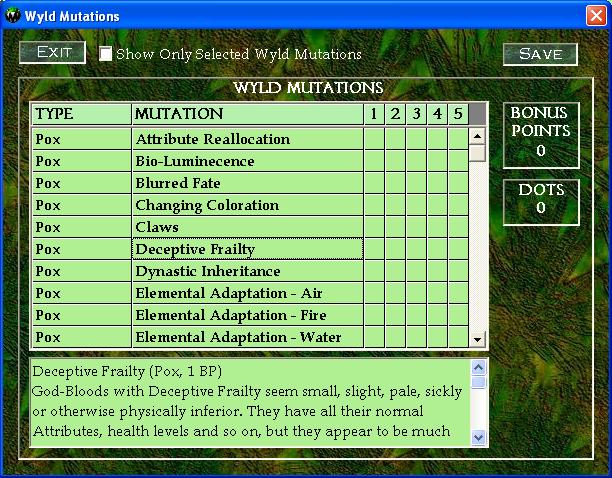
Task: Select the Claws mutation
Action: (248, 227)
